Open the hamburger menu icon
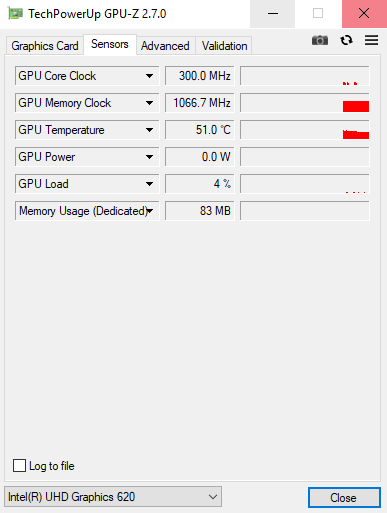387x513 pixels. (371, 40)
